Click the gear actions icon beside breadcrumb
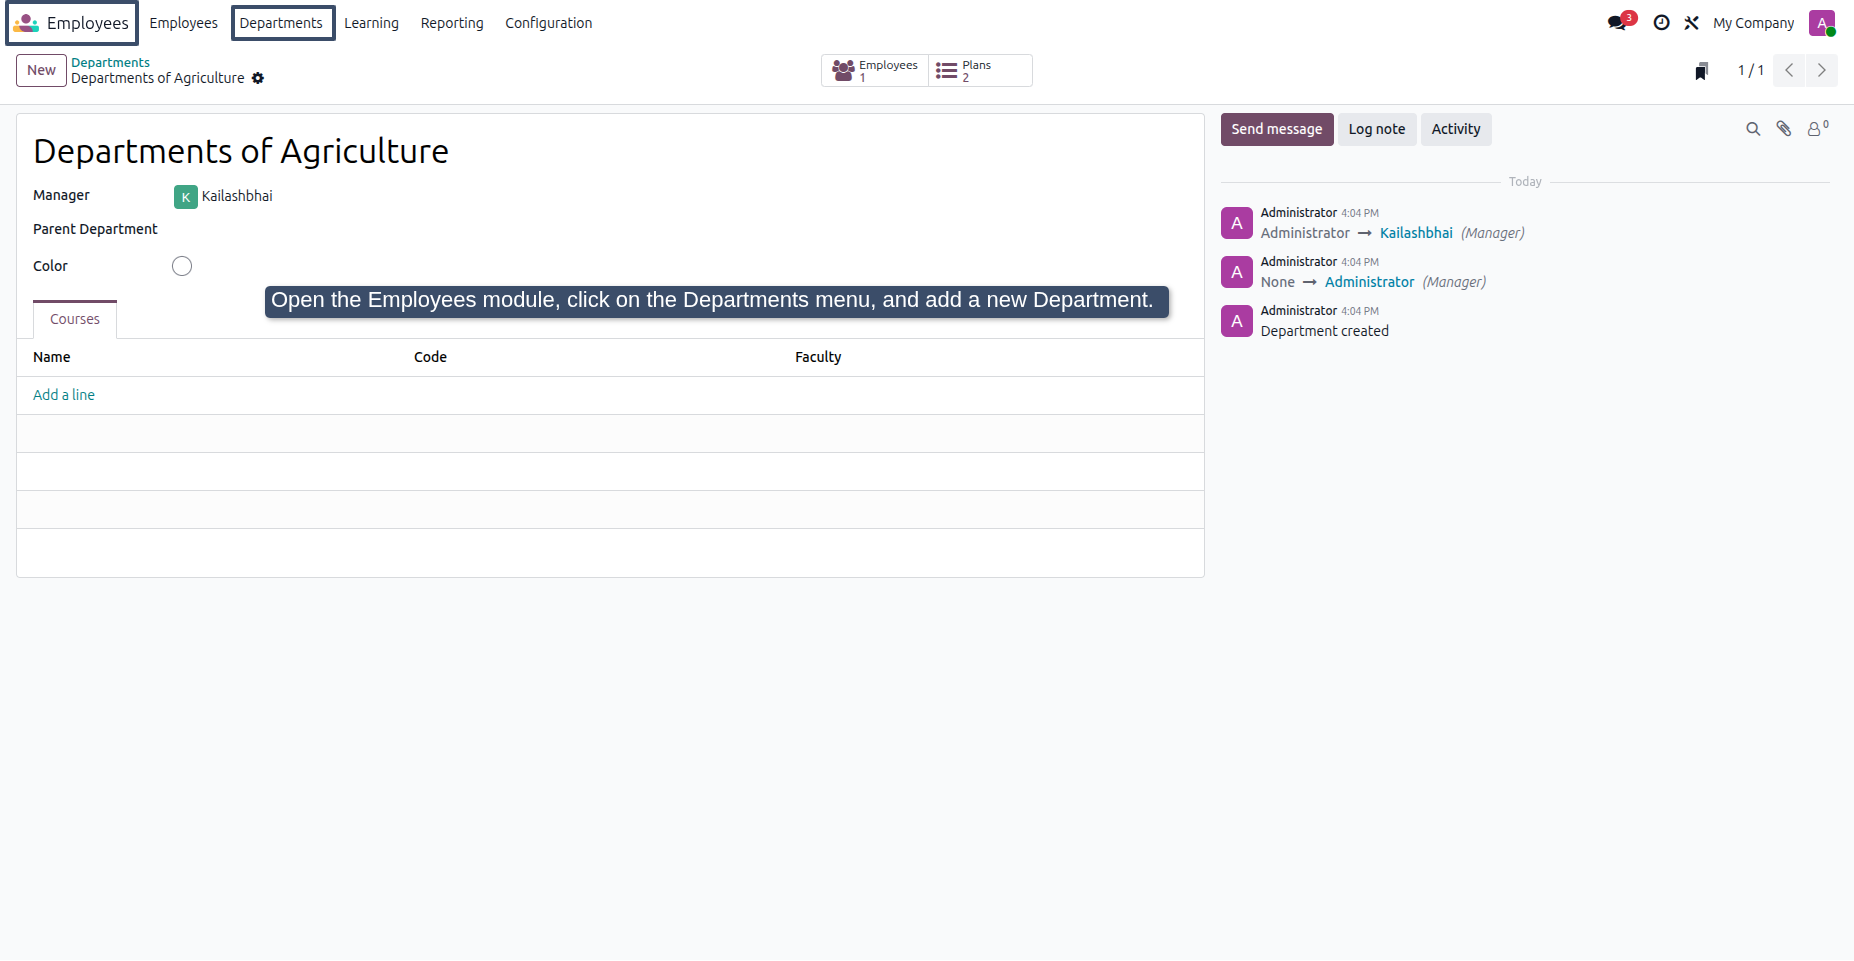 258,78
